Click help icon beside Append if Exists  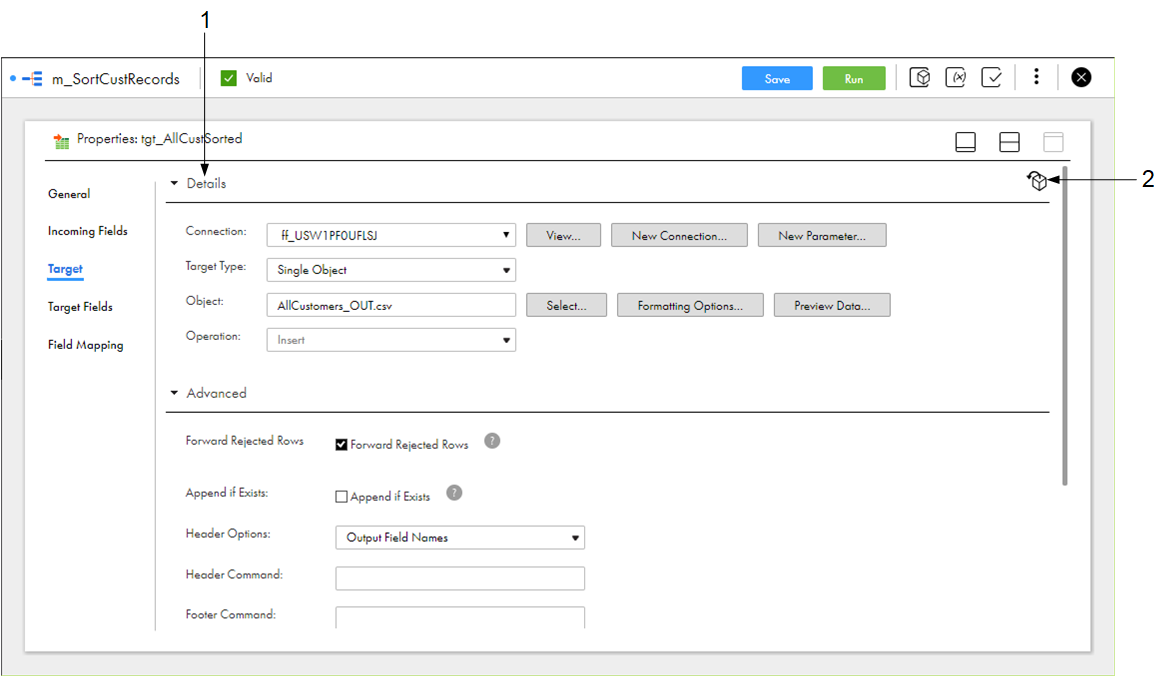454,493
